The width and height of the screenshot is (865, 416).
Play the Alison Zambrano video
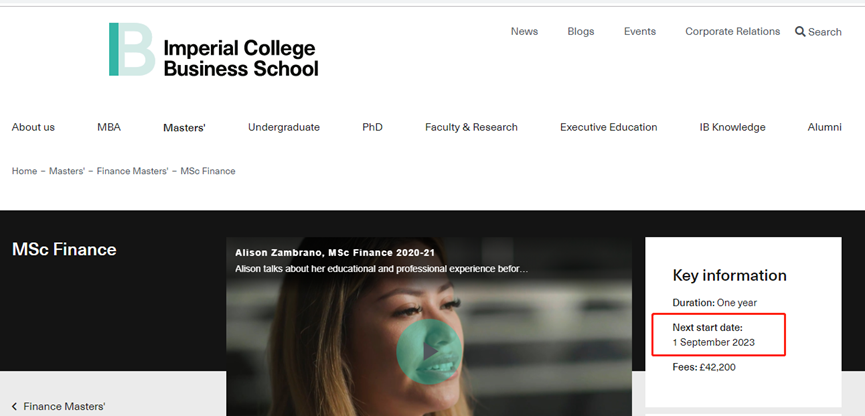429,351
